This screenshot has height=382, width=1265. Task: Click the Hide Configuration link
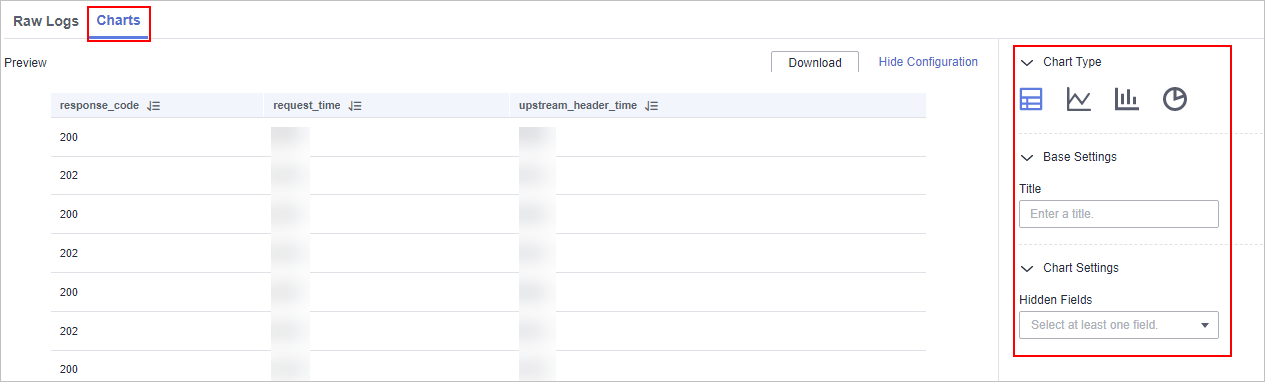(x=928, y=62)
